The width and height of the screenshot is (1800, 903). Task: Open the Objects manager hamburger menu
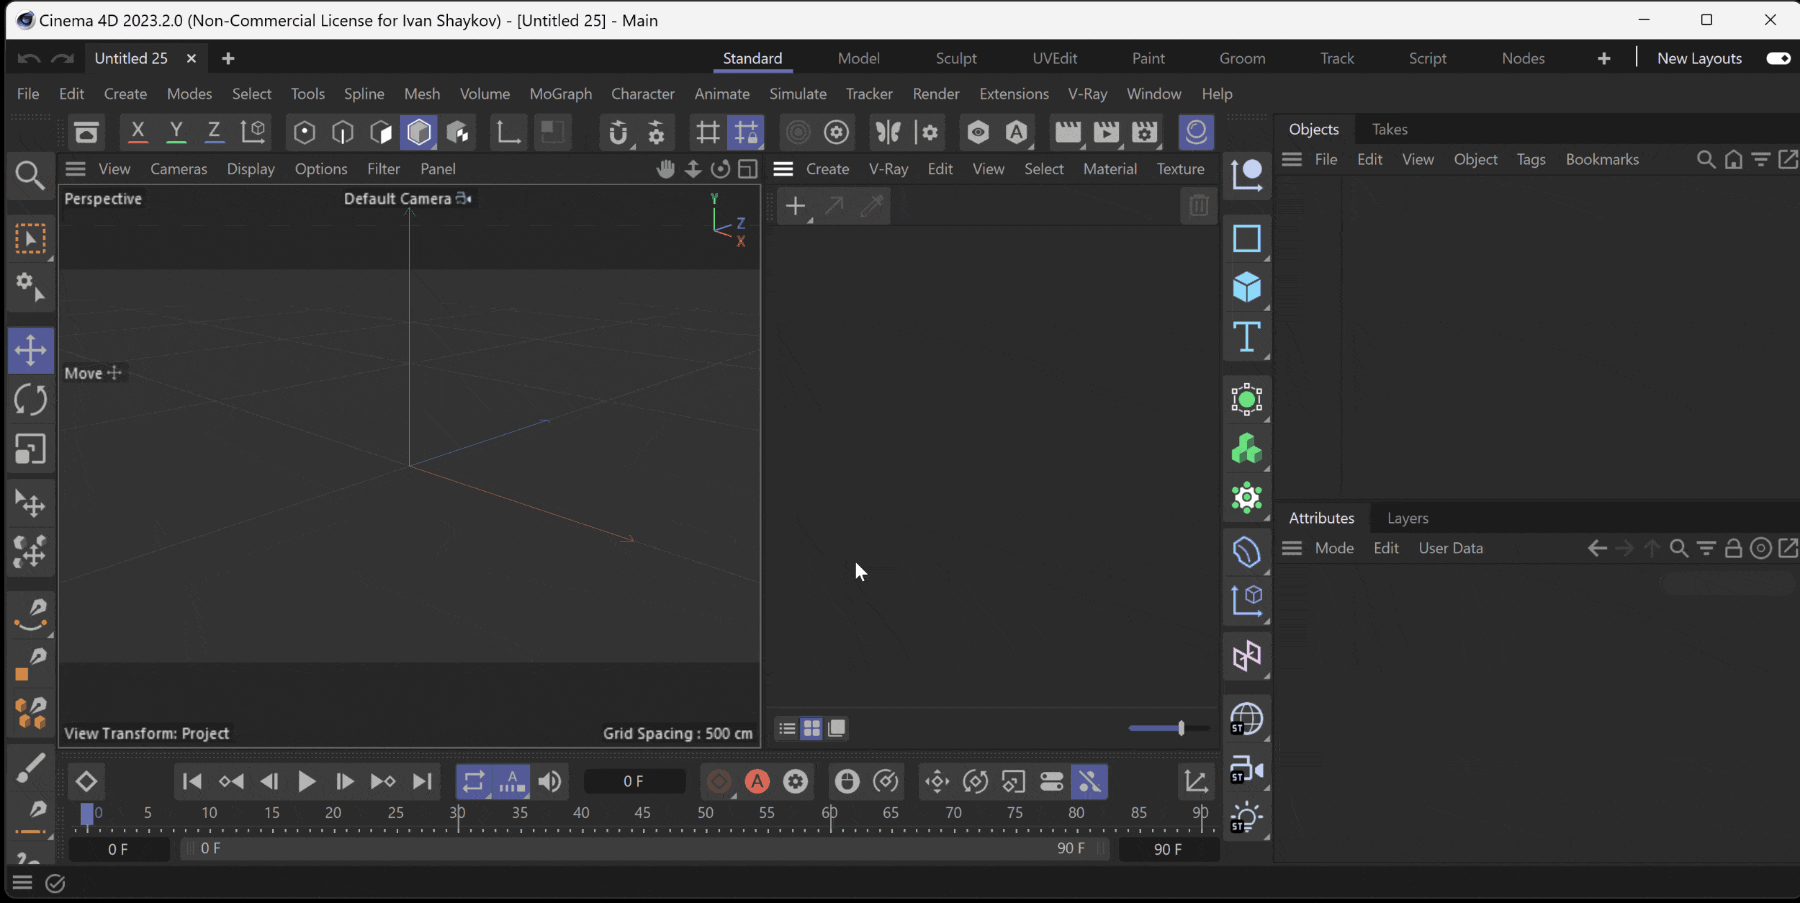coord(1292,159)
